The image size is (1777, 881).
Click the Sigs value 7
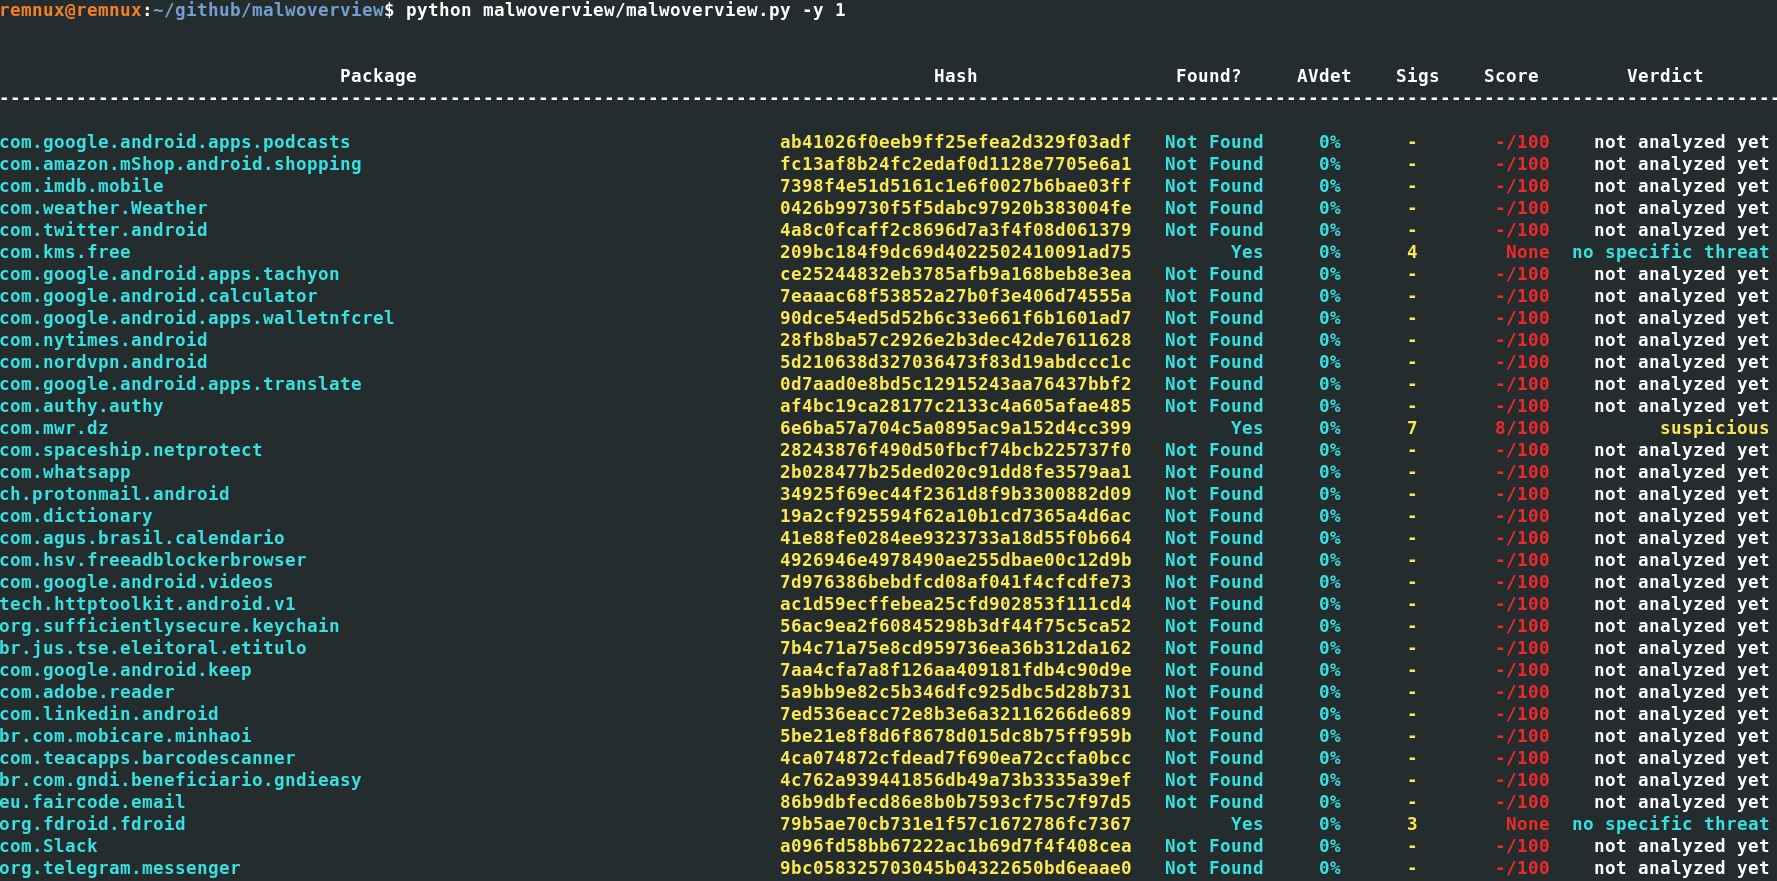(1412, 428)
